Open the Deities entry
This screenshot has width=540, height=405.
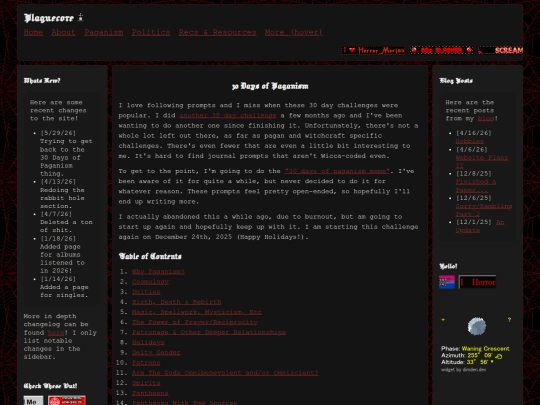[146, 292]
